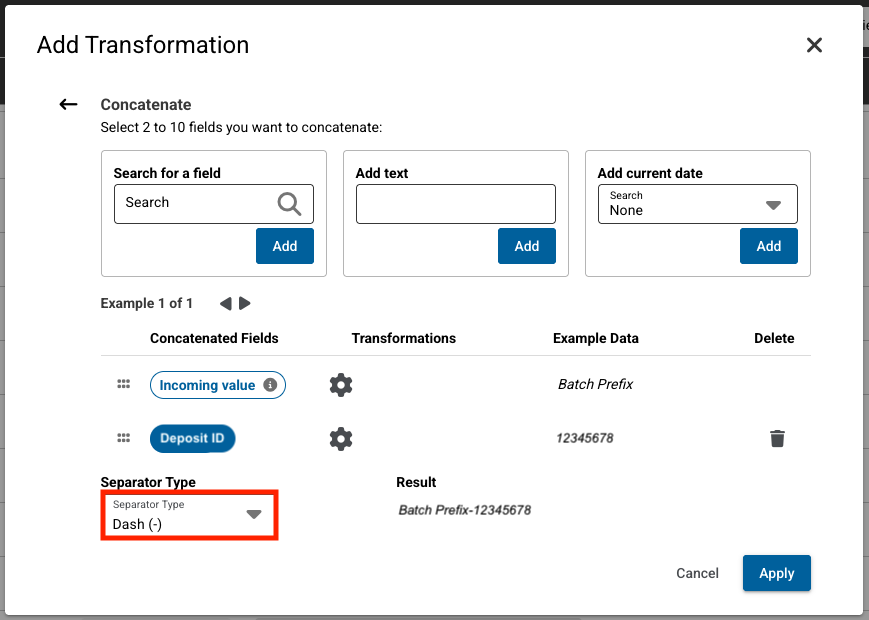The width and height of the screenshot is (869, 620).
Task: Delete the Deposit ID field with trash icon
Action: point(778,438)
